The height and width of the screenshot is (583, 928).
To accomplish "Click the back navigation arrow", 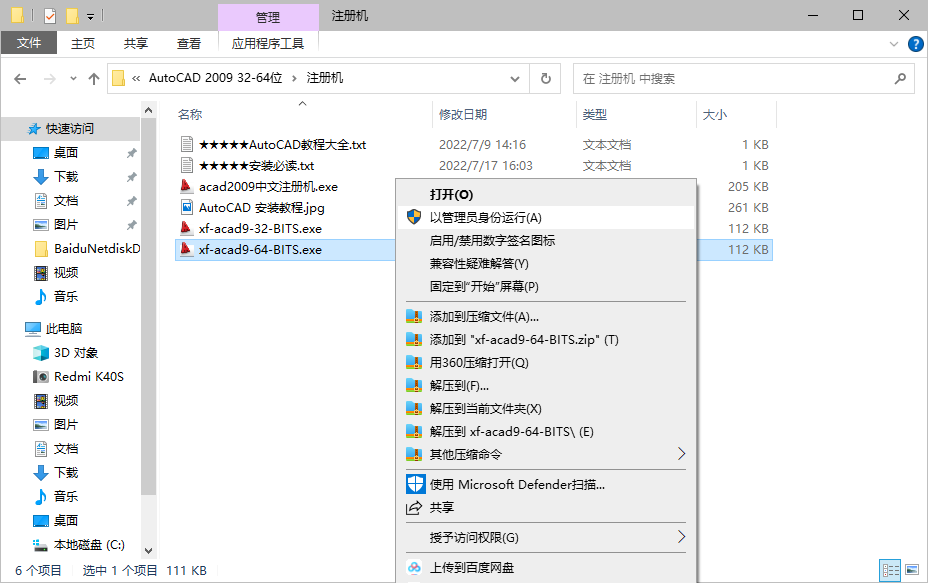I will click(x=22, y=79).
